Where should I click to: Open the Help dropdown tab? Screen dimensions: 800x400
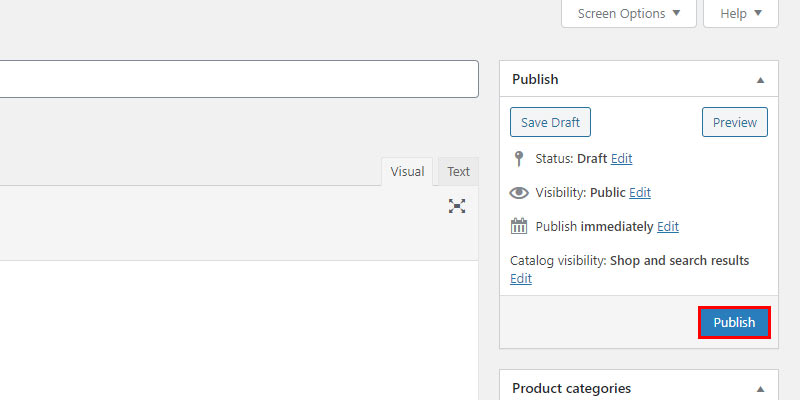[x=741, y=13]
